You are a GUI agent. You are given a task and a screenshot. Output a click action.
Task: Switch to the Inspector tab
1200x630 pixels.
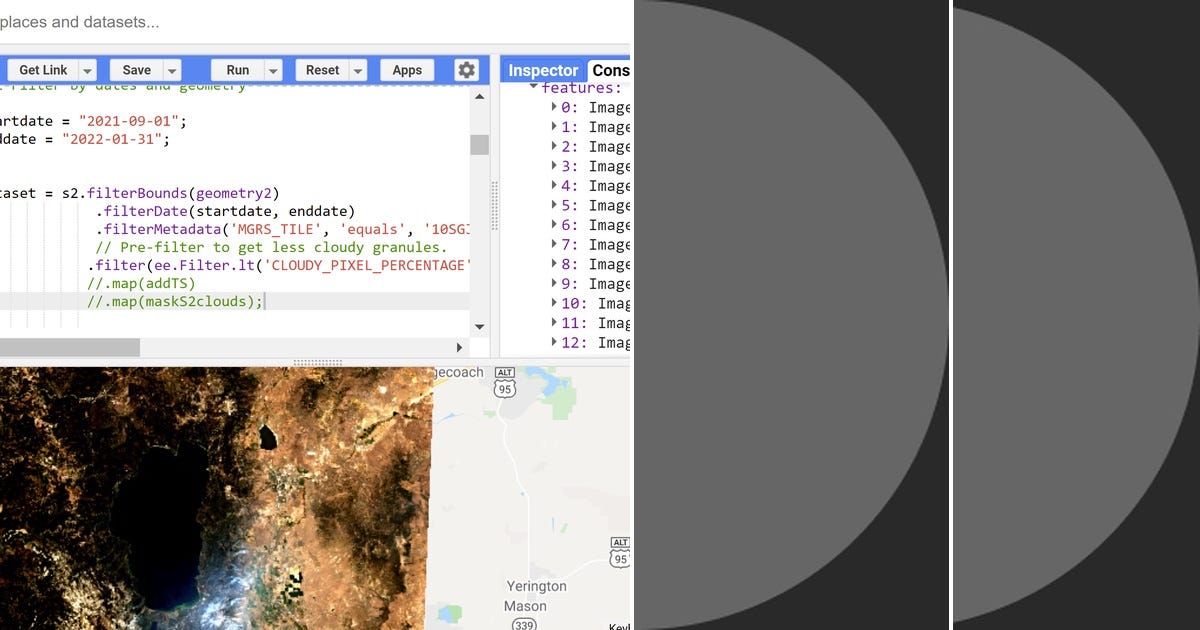click(x=542, y=70)
